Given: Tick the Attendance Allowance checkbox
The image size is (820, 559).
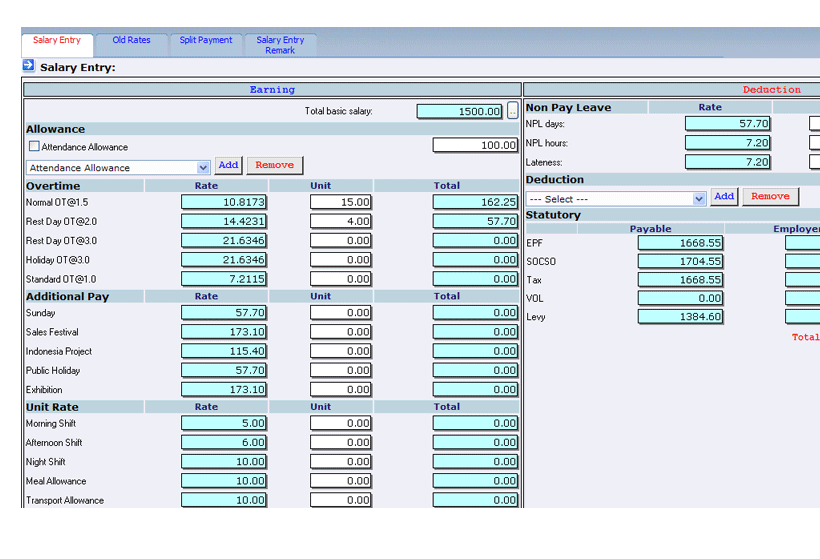Looking at the screenshot, I should tap(34, 146).
